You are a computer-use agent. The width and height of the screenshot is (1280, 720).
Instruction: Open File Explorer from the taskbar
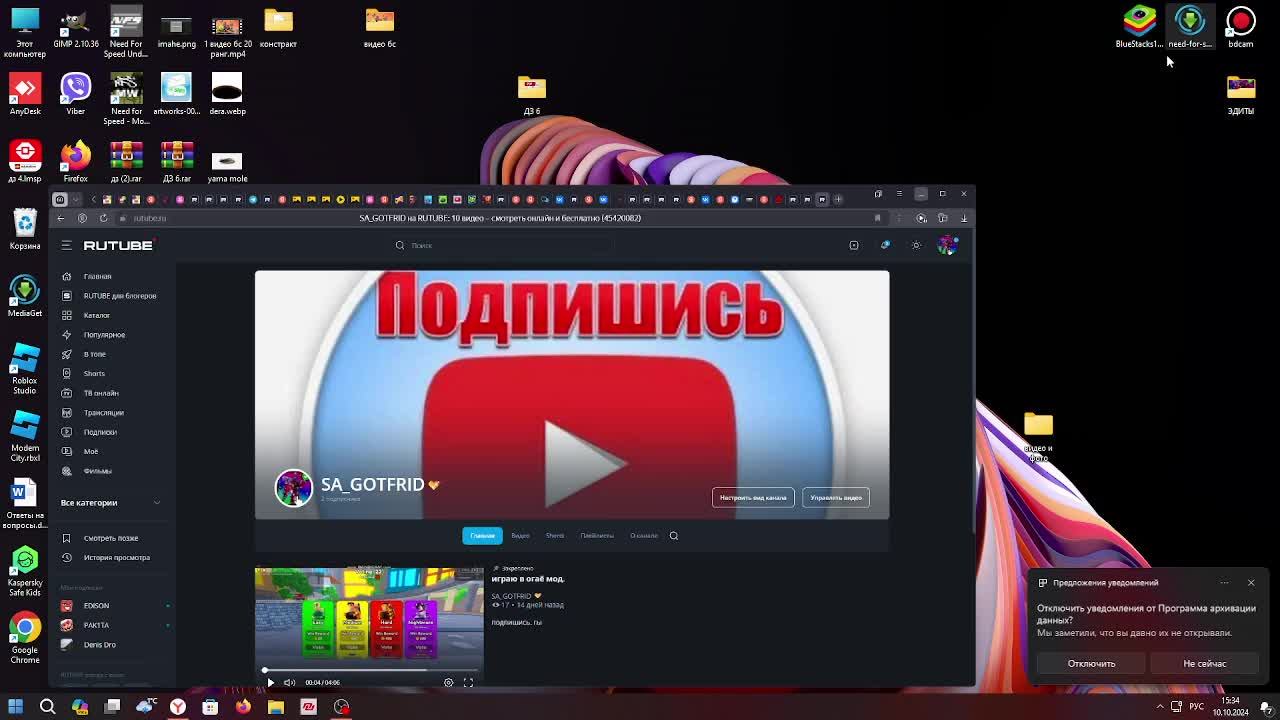click(x=276, y=707)
